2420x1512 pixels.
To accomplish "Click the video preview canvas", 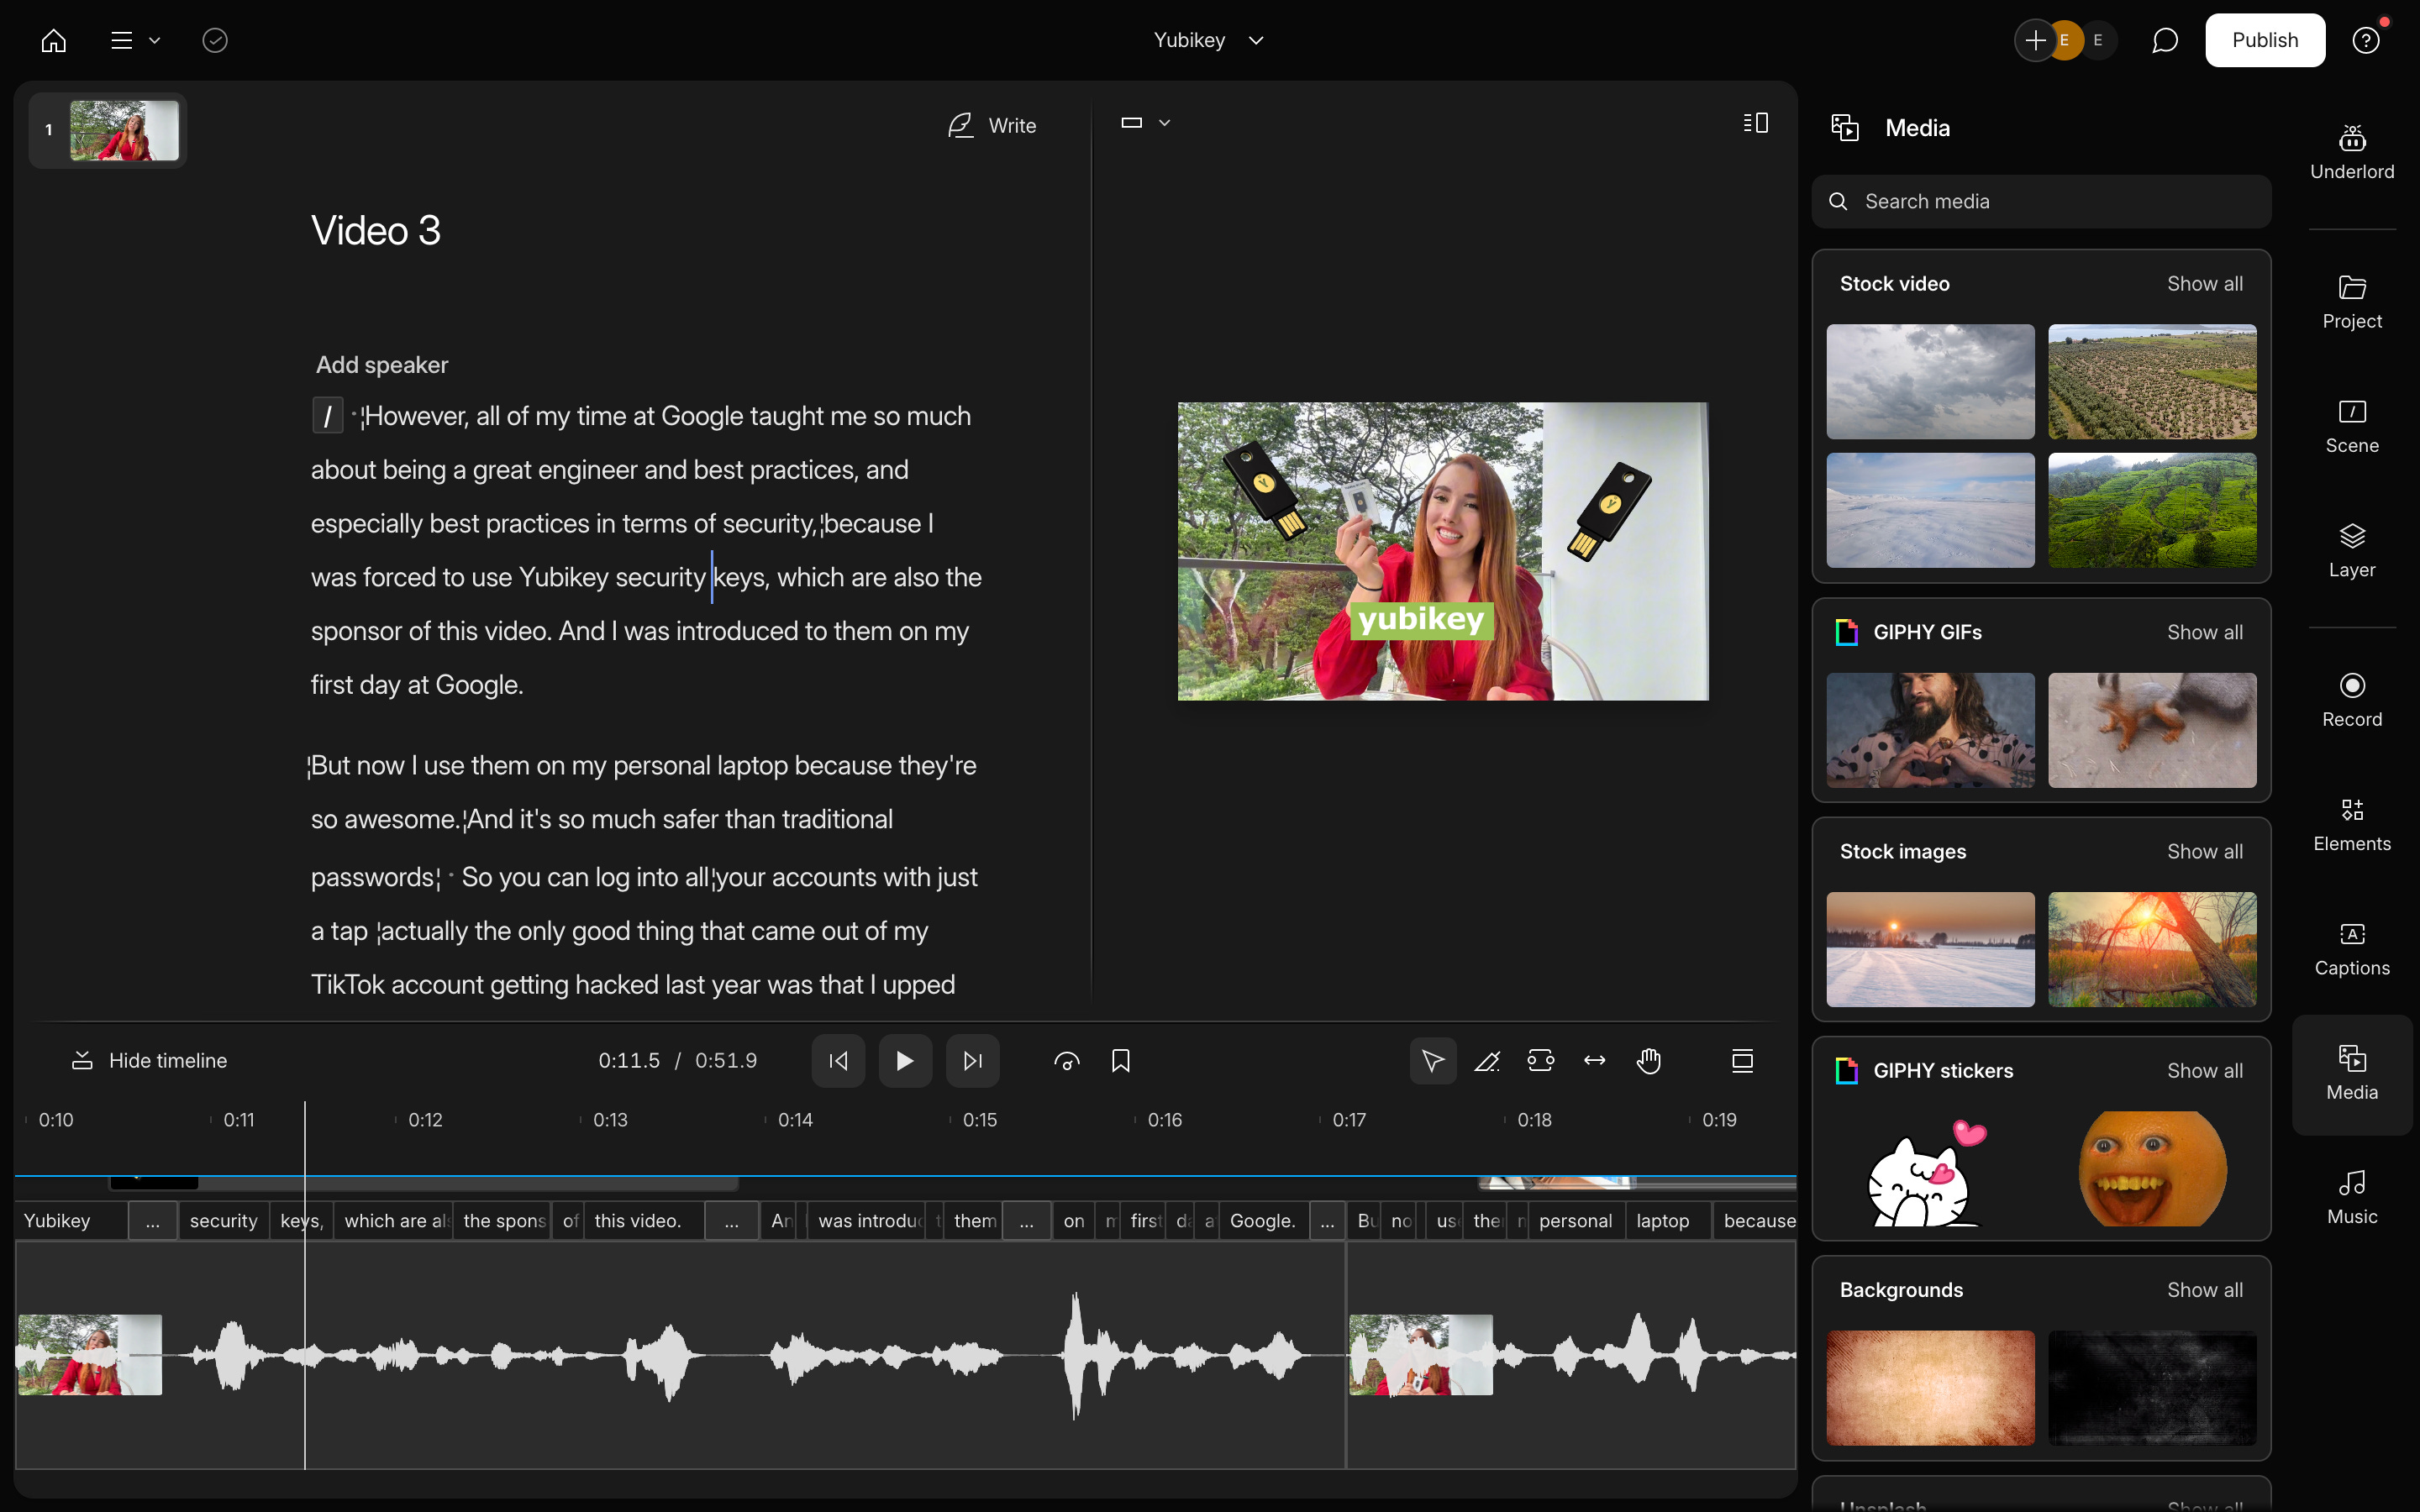I will (x=1443, y=551).
